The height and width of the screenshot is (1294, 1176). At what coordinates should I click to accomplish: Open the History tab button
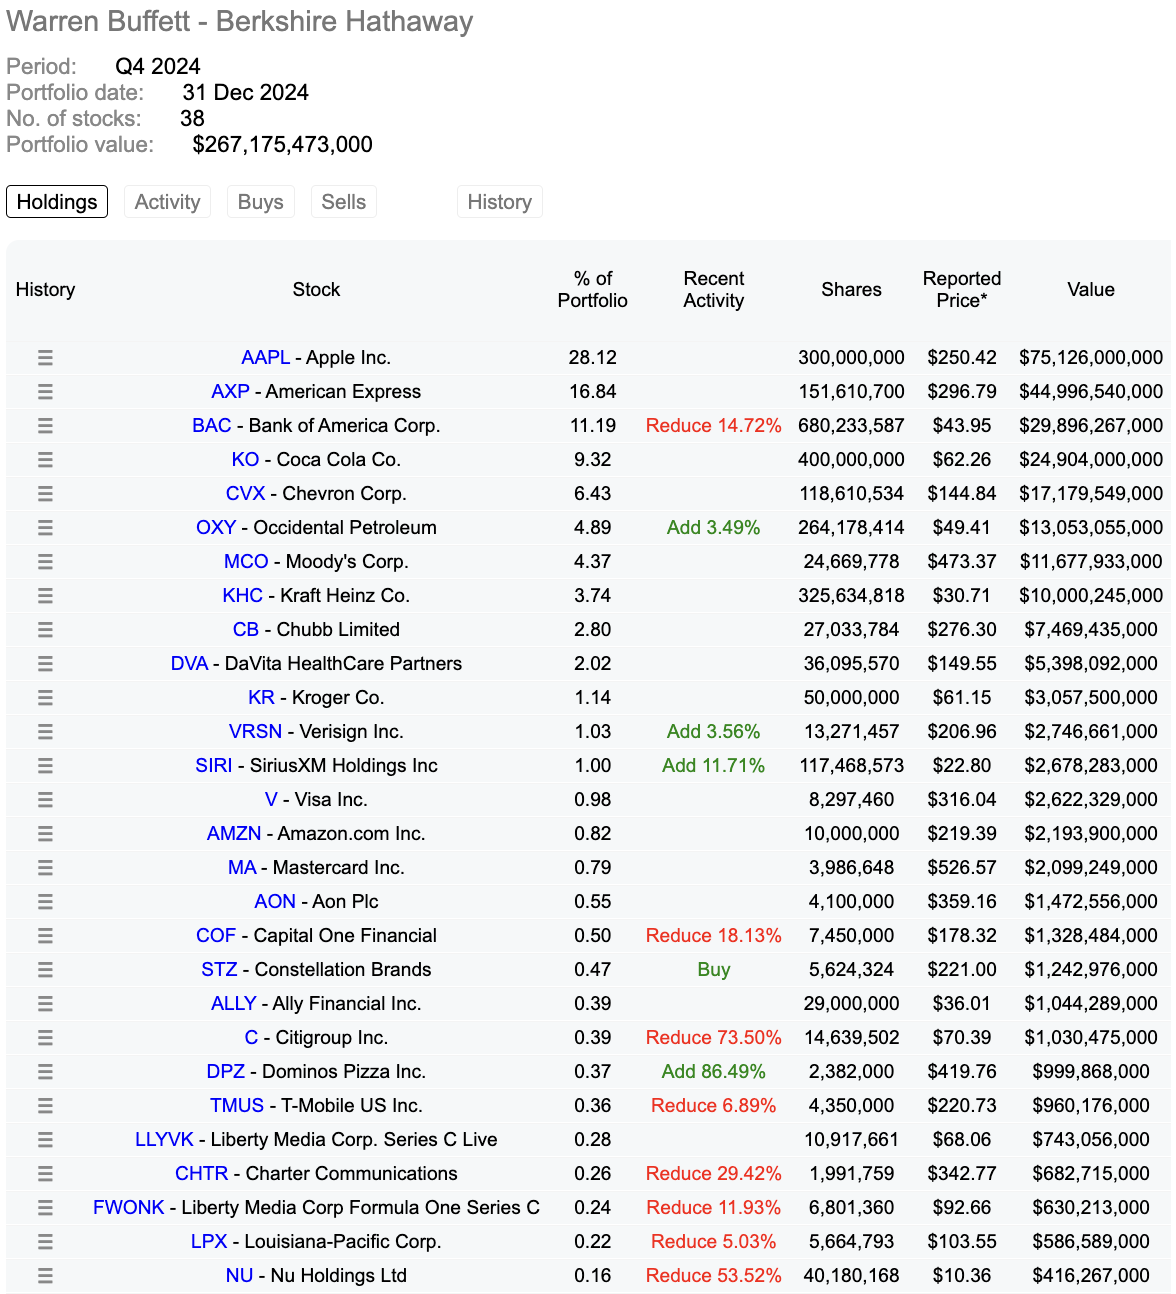[x=500, y=202]
